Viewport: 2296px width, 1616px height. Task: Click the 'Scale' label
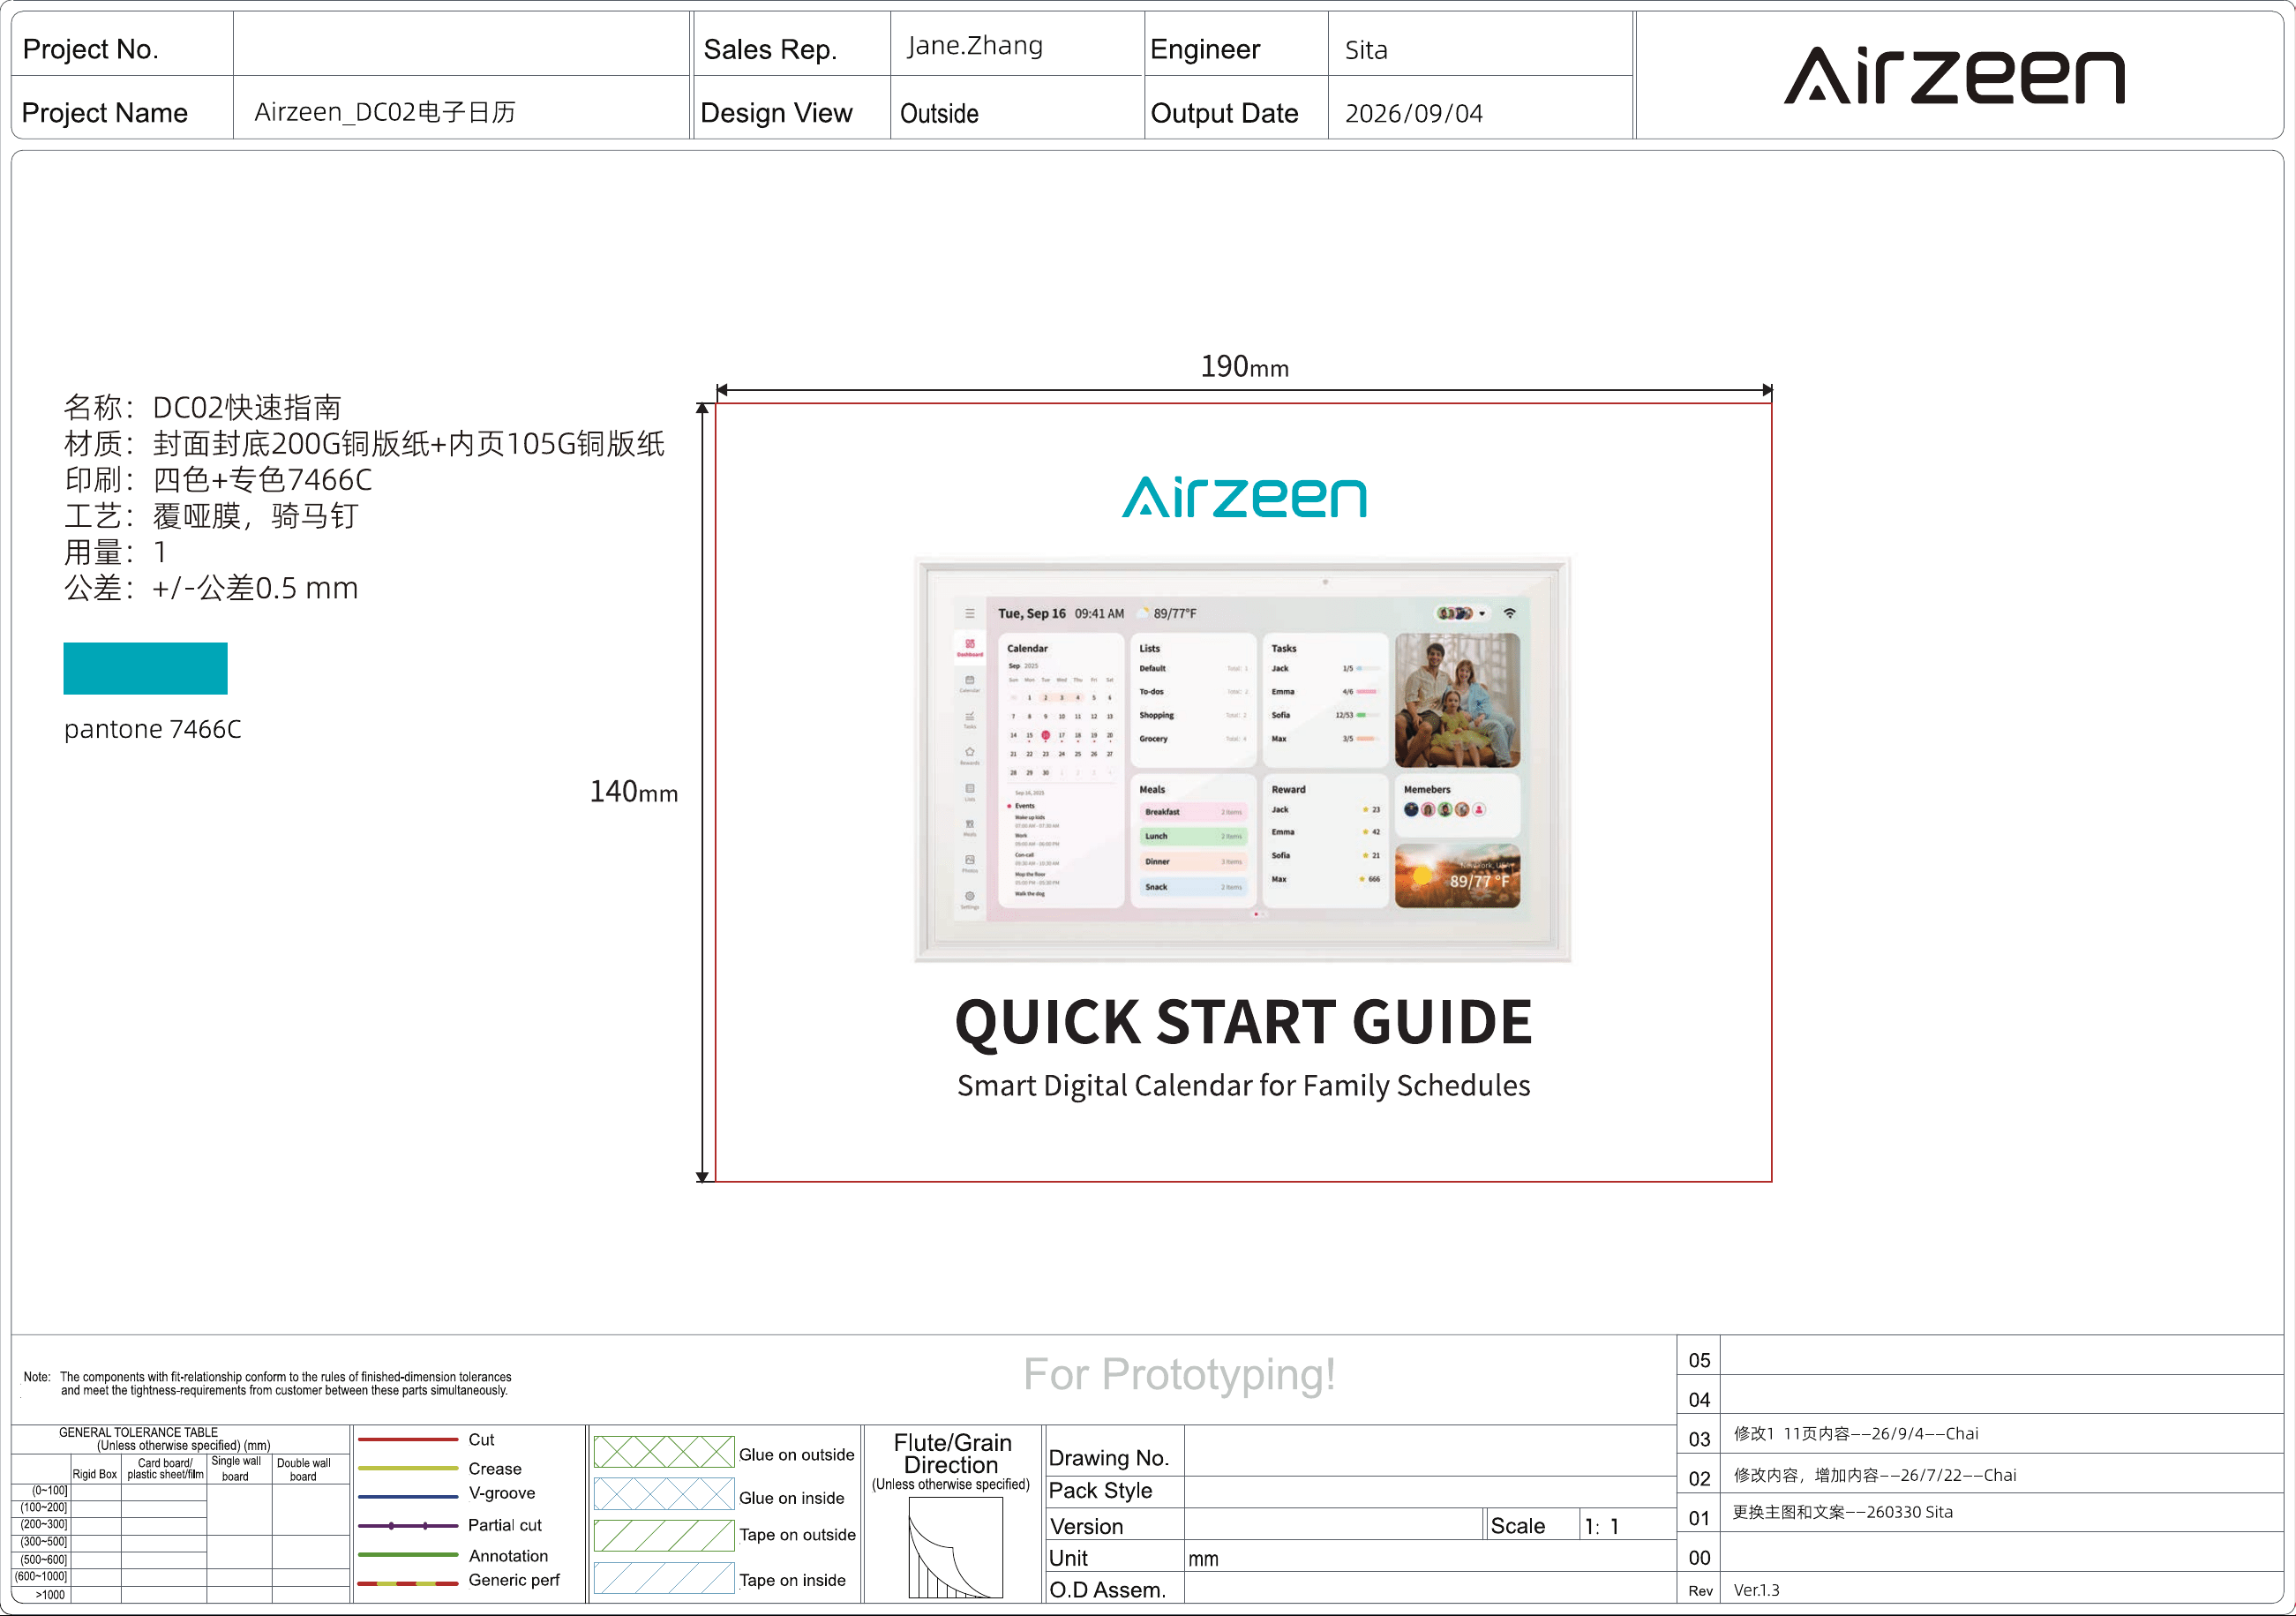tap(1518, 1526)
